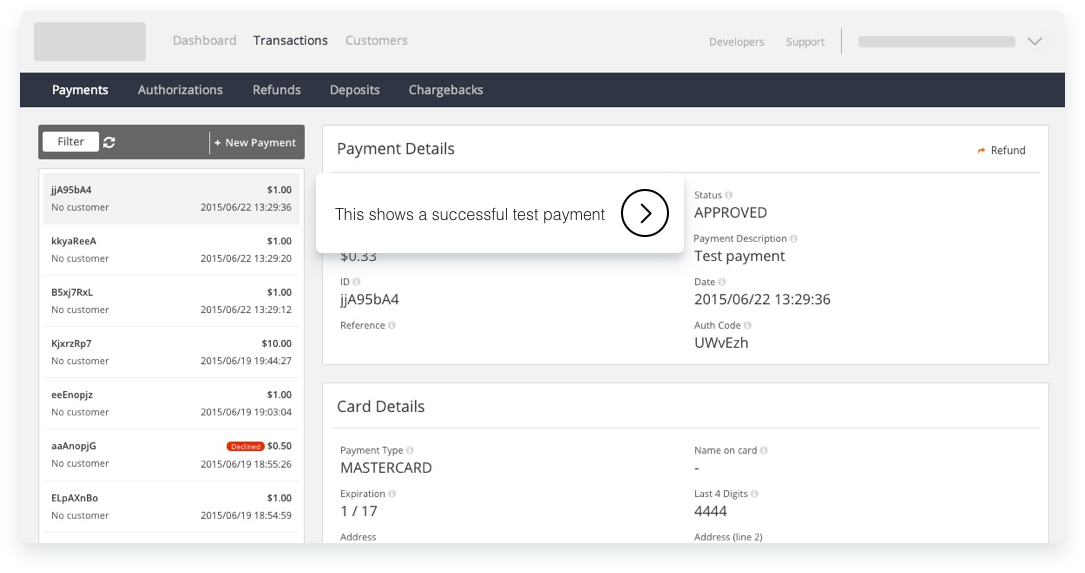This screenshot has height=573, width=1085.
Task: Click the Test payment description value
Action: click(740, 256)
